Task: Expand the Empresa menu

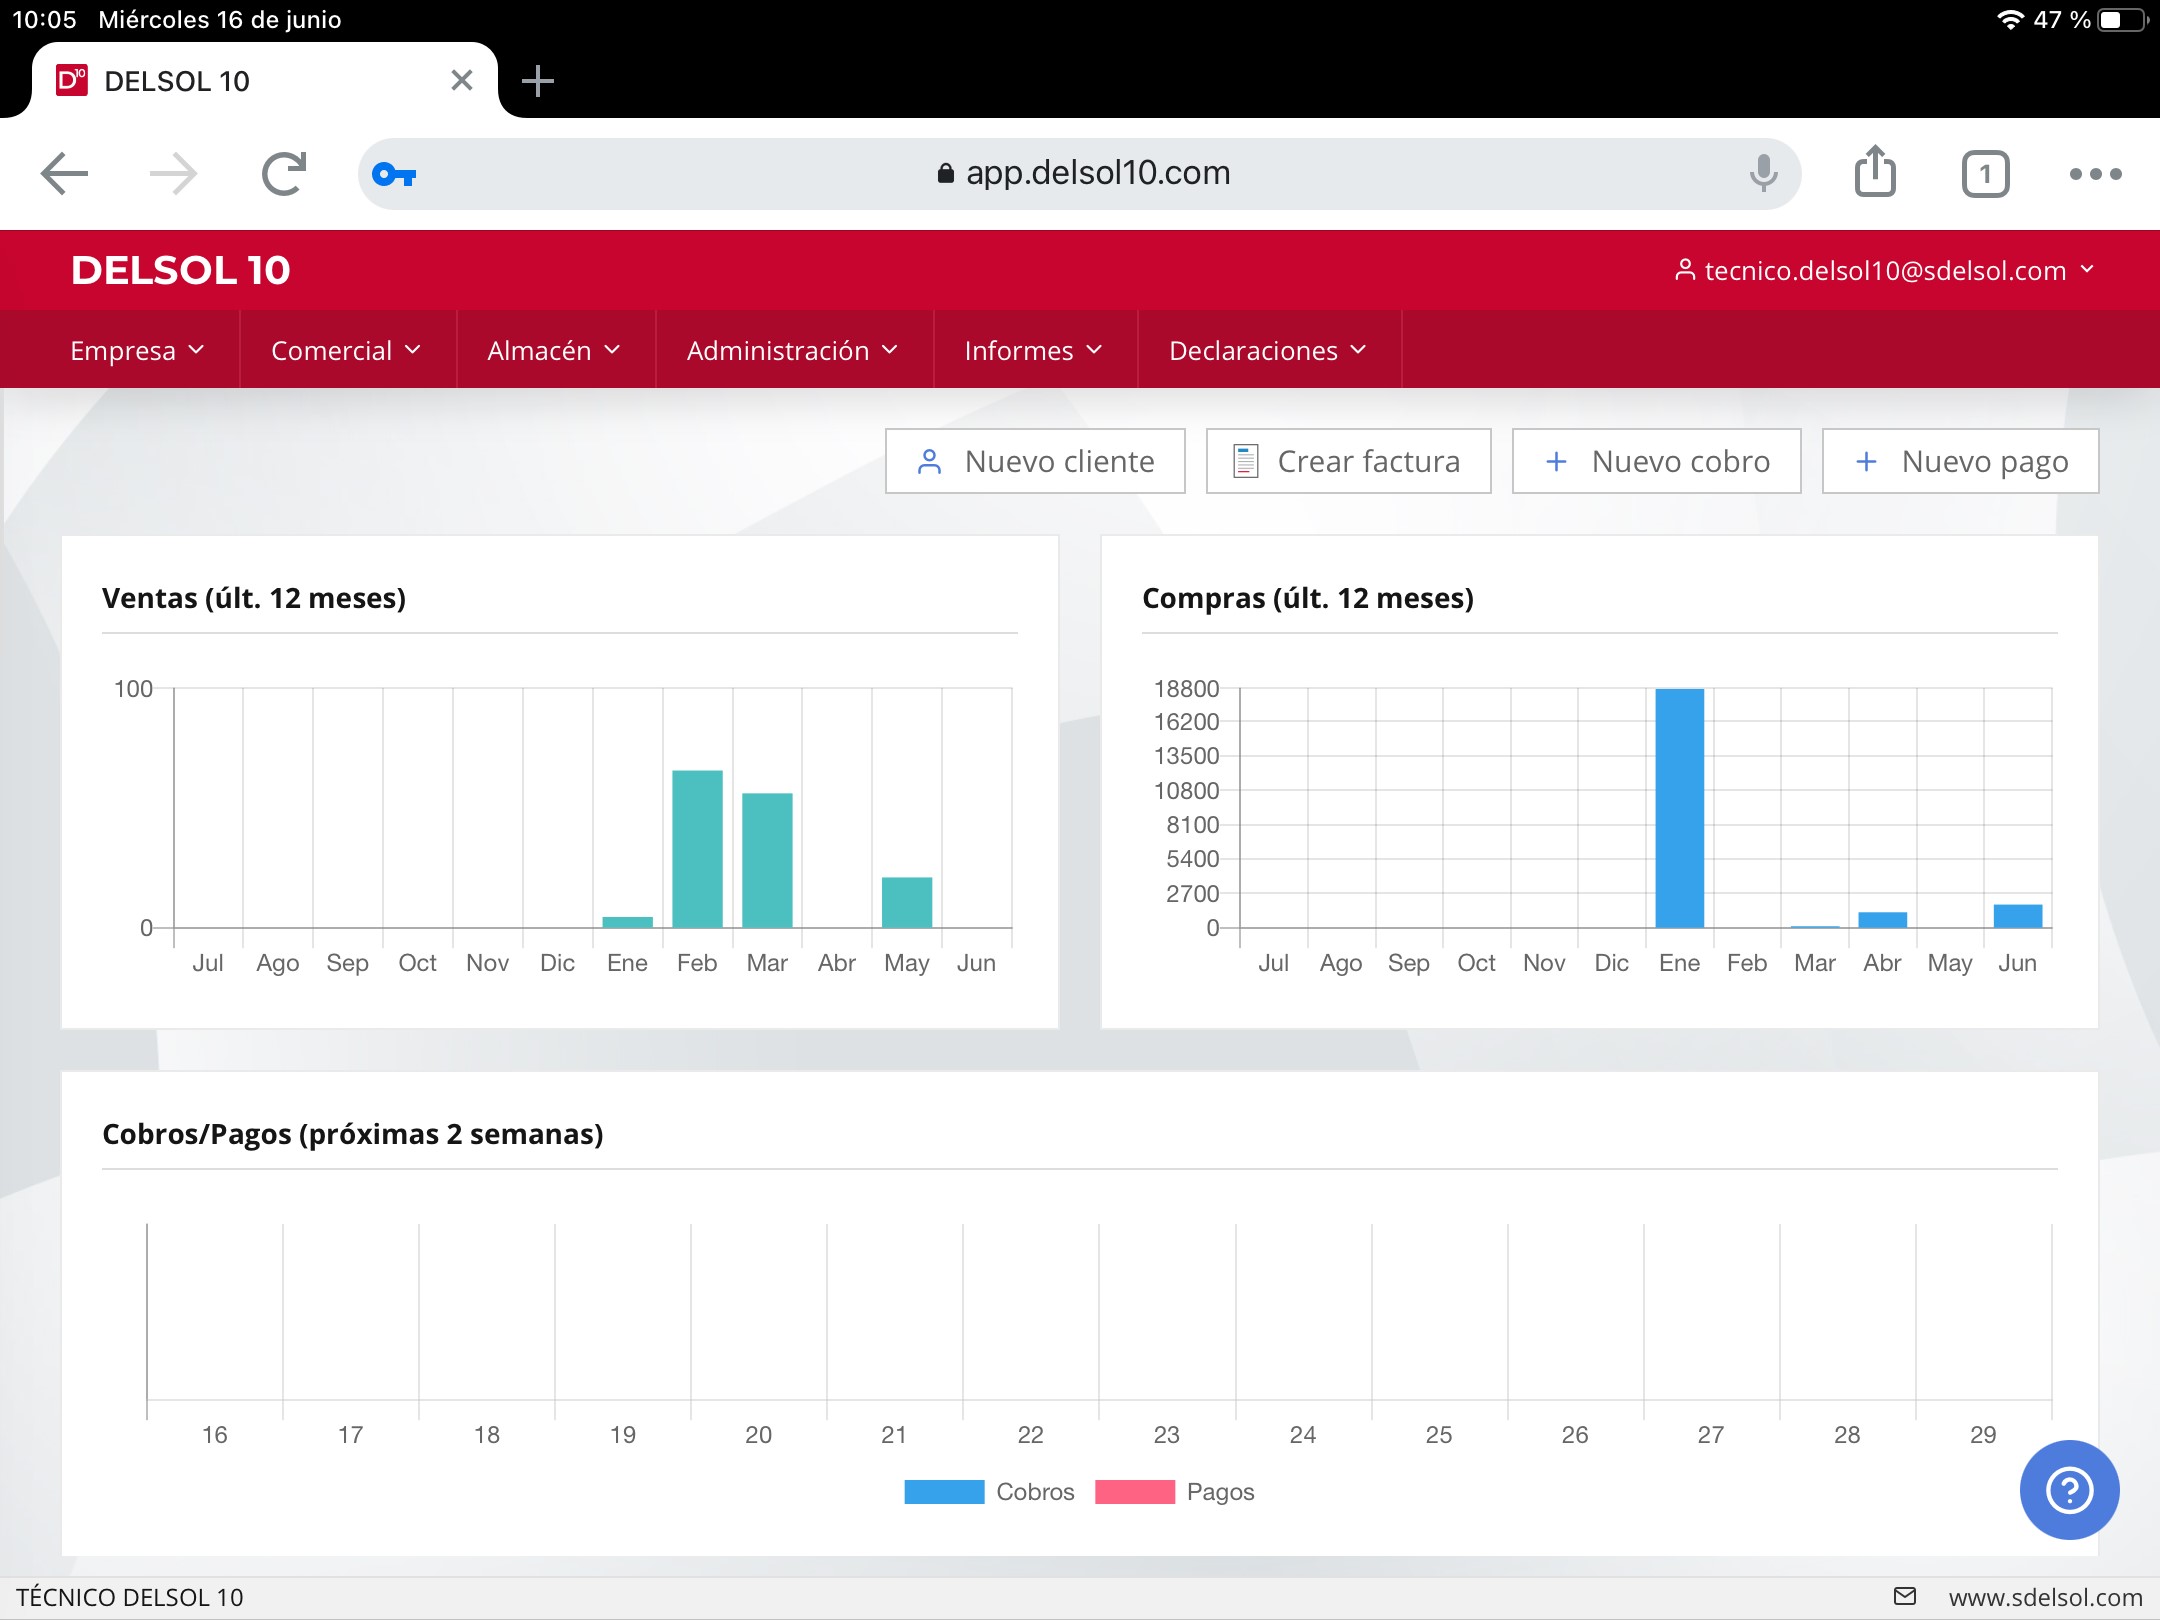Action: click(x=137, y=350)
